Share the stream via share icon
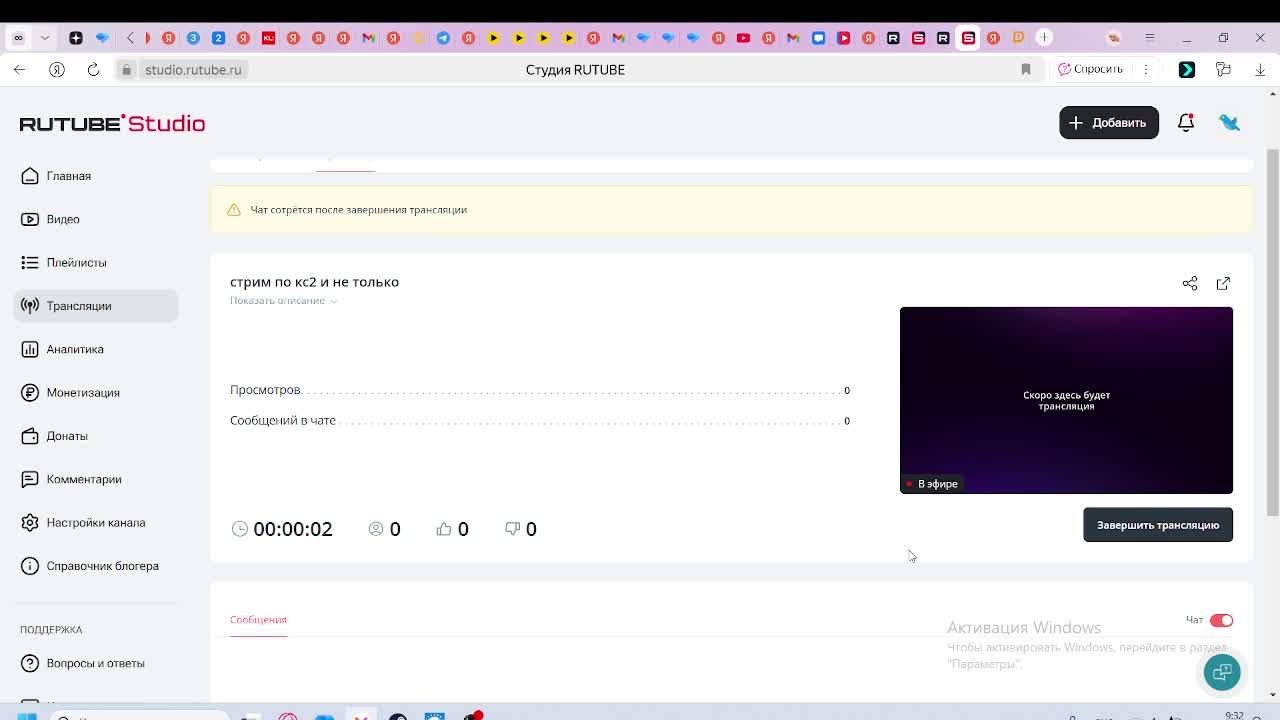The width and height of the screenshot is (1280, 720). (1190, 283)
